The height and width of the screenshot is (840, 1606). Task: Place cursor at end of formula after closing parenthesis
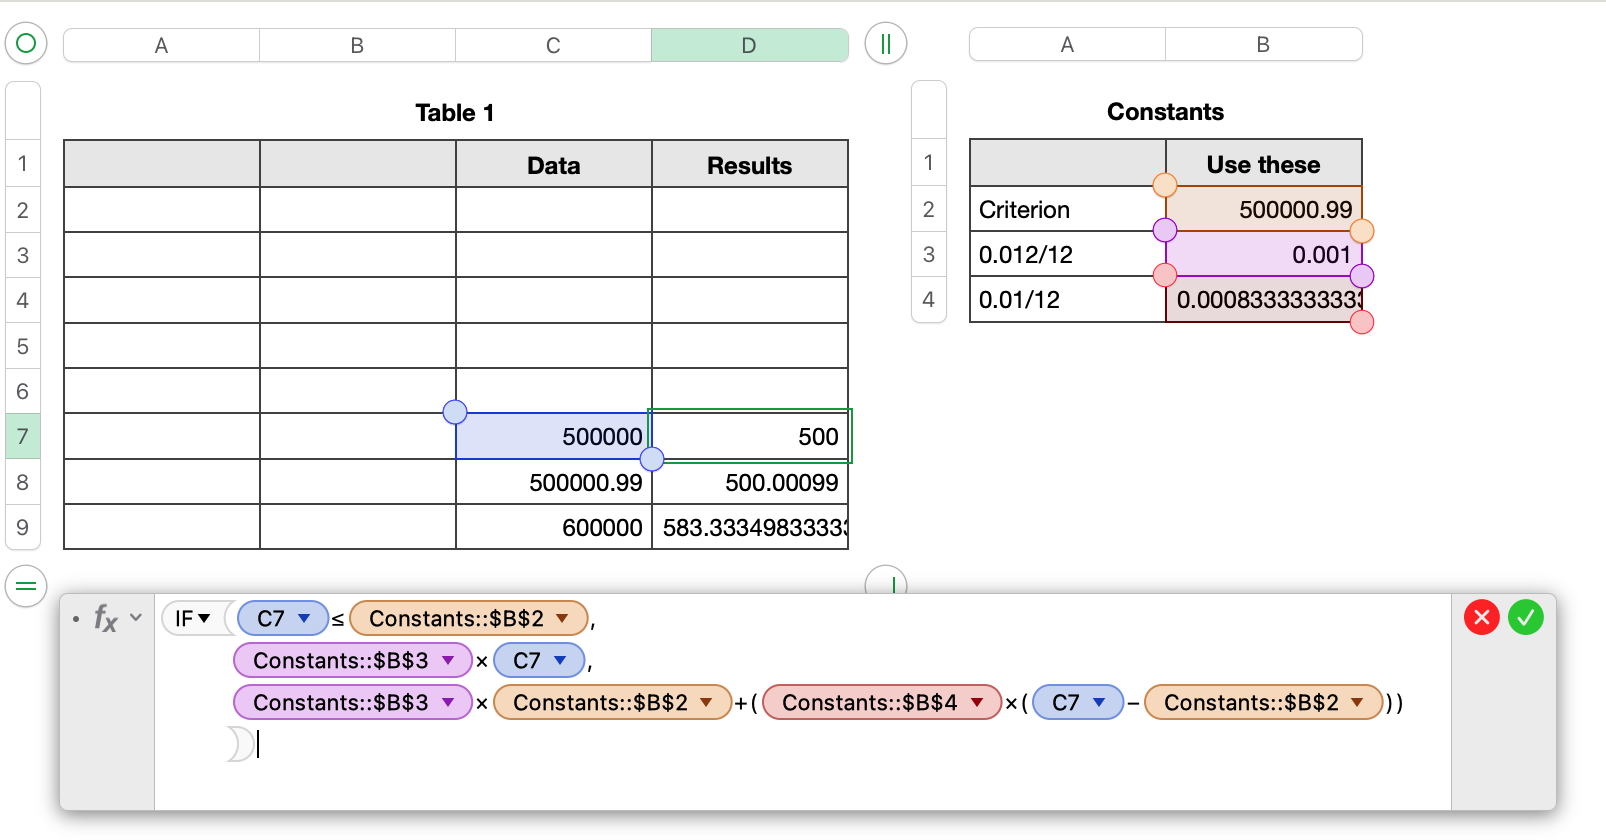[258, 744]
